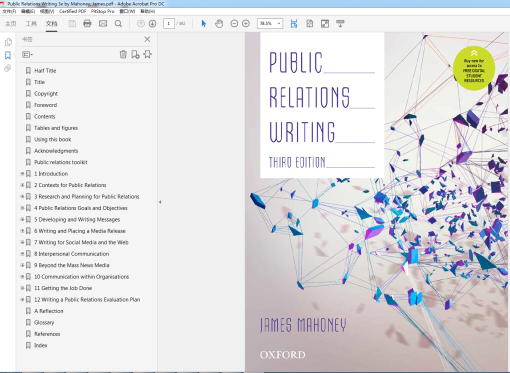Open the Glossary bookmark
Image resolution: width=510 pixels, height=373 pixels.
click(44, 322)
